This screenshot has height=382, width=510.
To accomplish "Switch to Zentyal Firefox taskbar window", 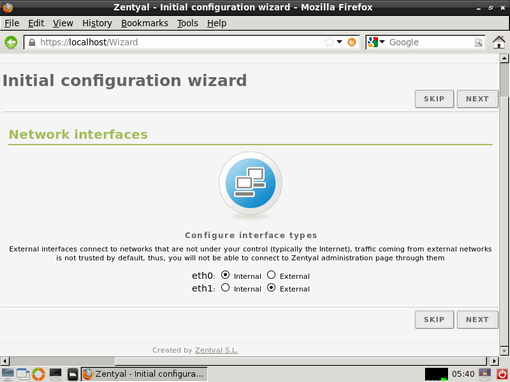I will coord(144,374).
